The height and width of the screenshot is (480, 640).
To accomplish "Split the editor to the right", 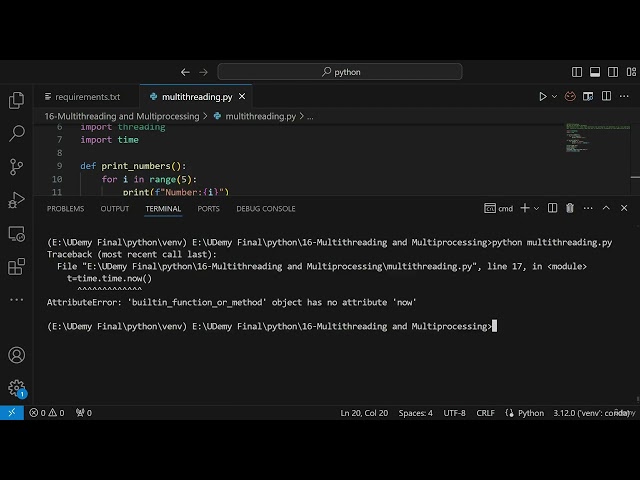I will [x=606, y=96].
